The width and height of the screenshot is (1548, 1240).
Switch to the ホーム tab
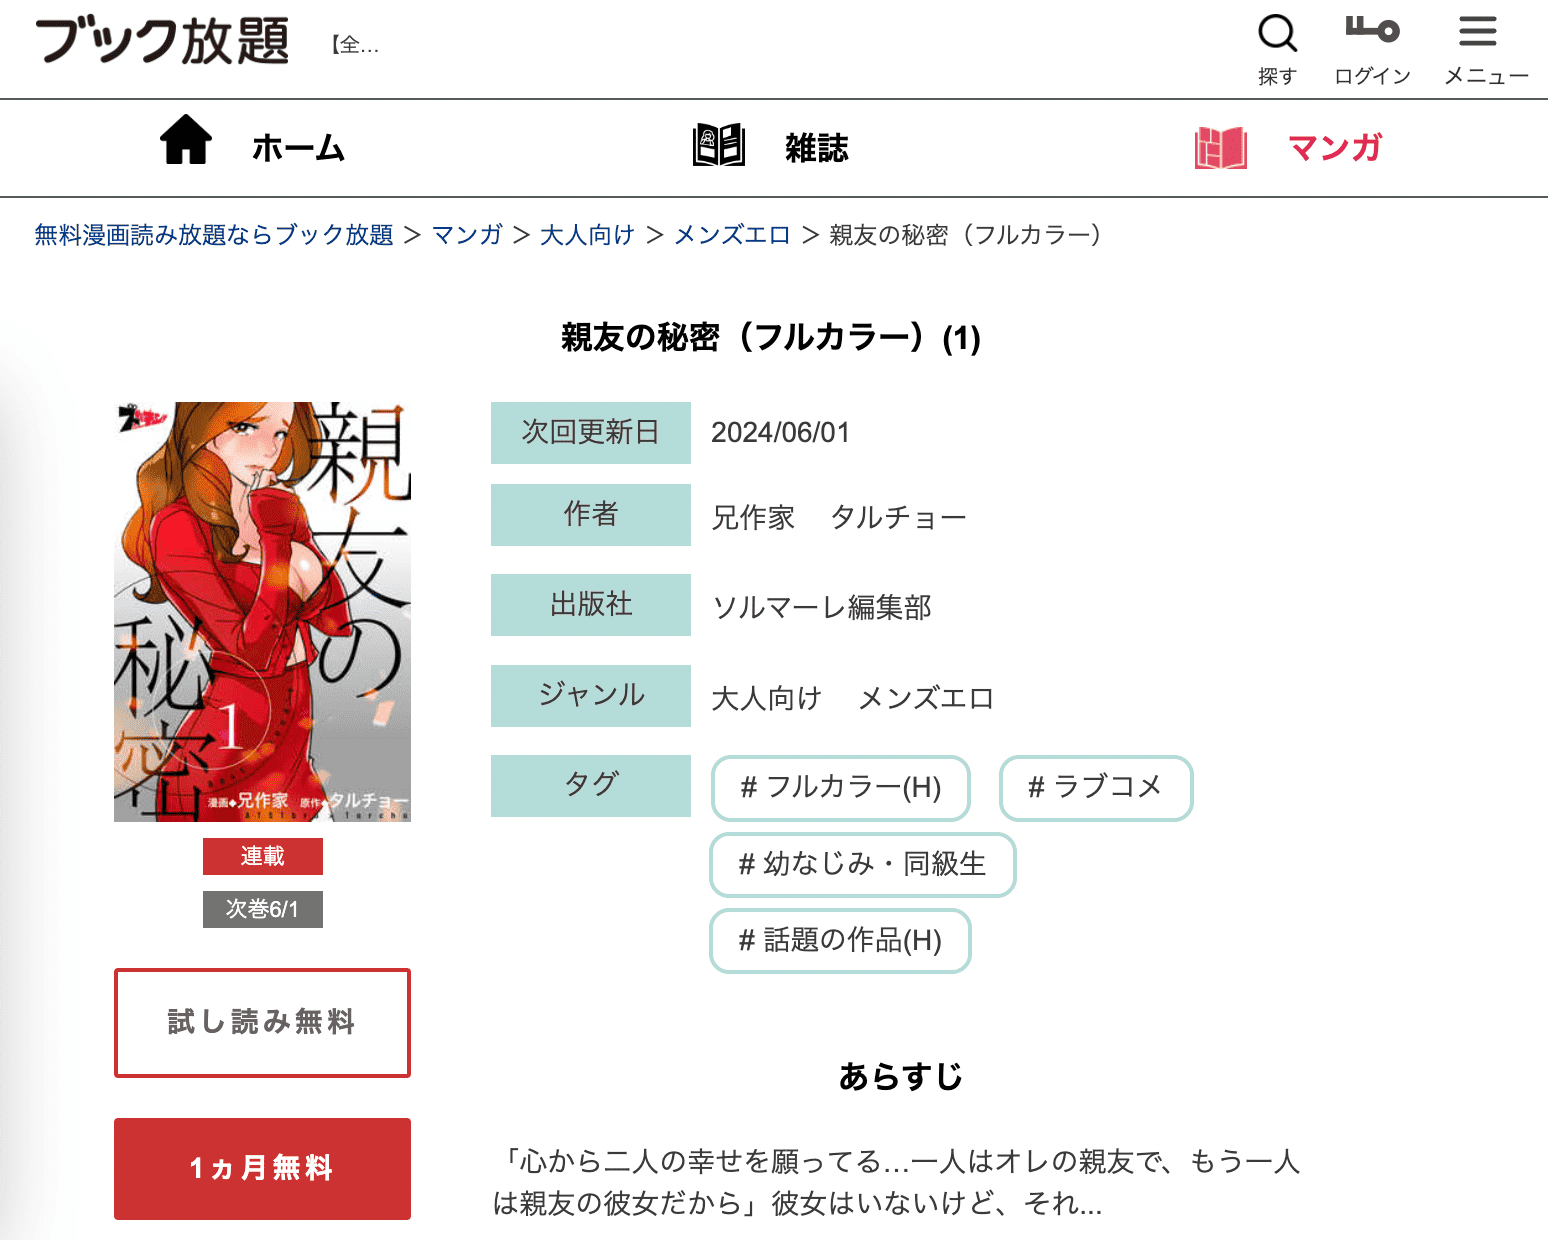tap(298, 148)
